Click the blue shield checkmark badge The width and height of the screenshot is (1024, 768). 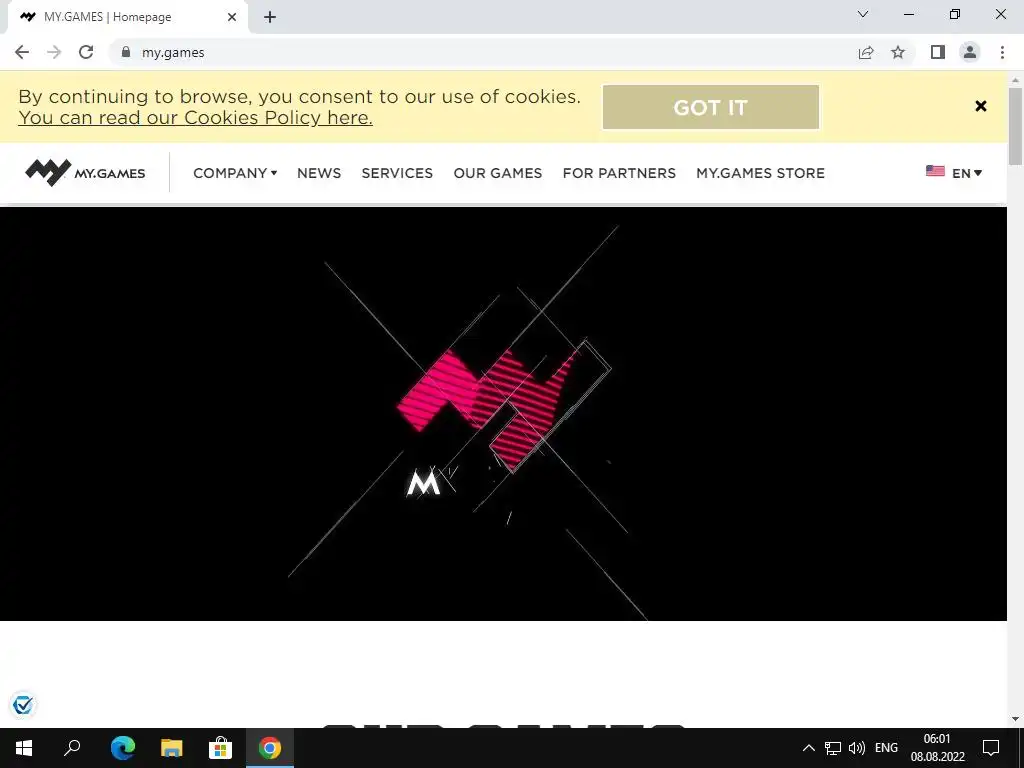(23, 705)
